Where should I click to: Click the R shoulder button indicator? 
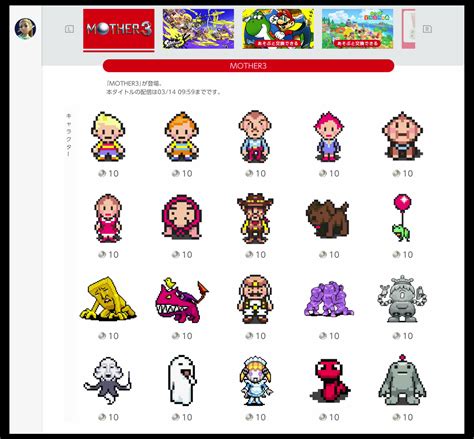click(427, 29)
